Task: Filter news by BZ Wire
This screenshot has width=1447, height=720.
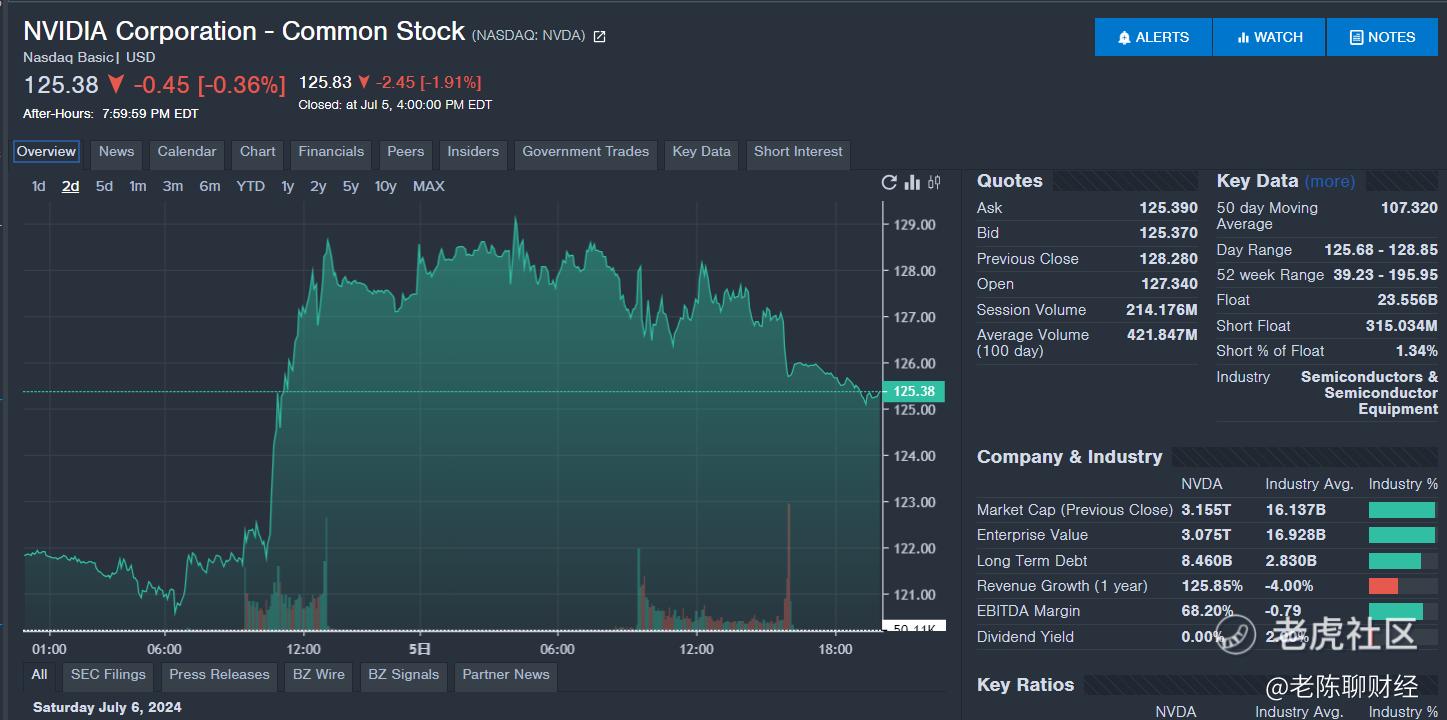Action: point(319,675)
